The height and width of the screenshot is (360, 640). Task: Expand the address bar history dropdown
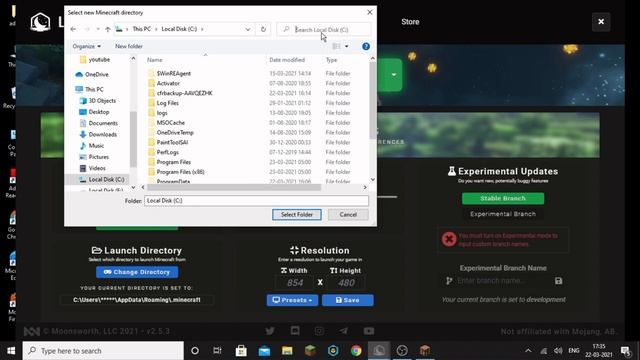(x=248, y=29)
